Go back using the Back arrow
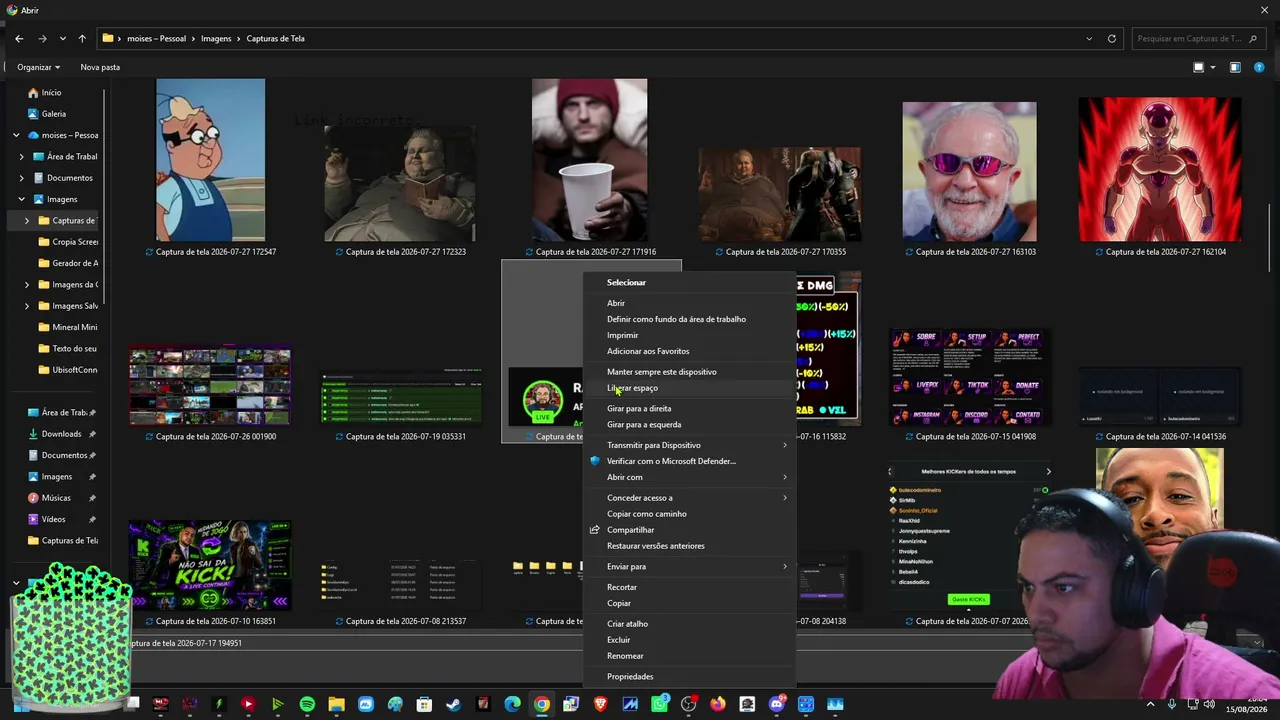 click(19, 38)
